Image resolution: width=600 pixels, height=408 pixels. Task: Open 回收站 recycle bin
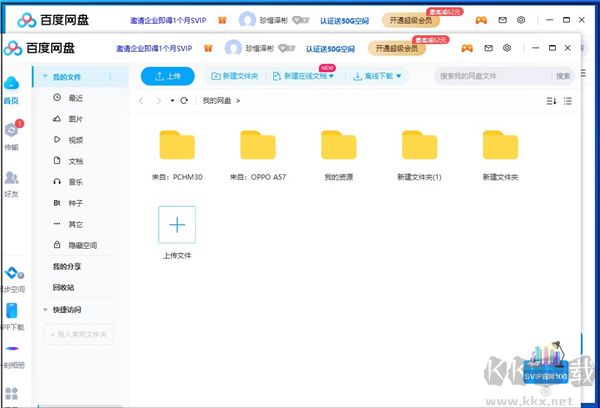point(64,287)
